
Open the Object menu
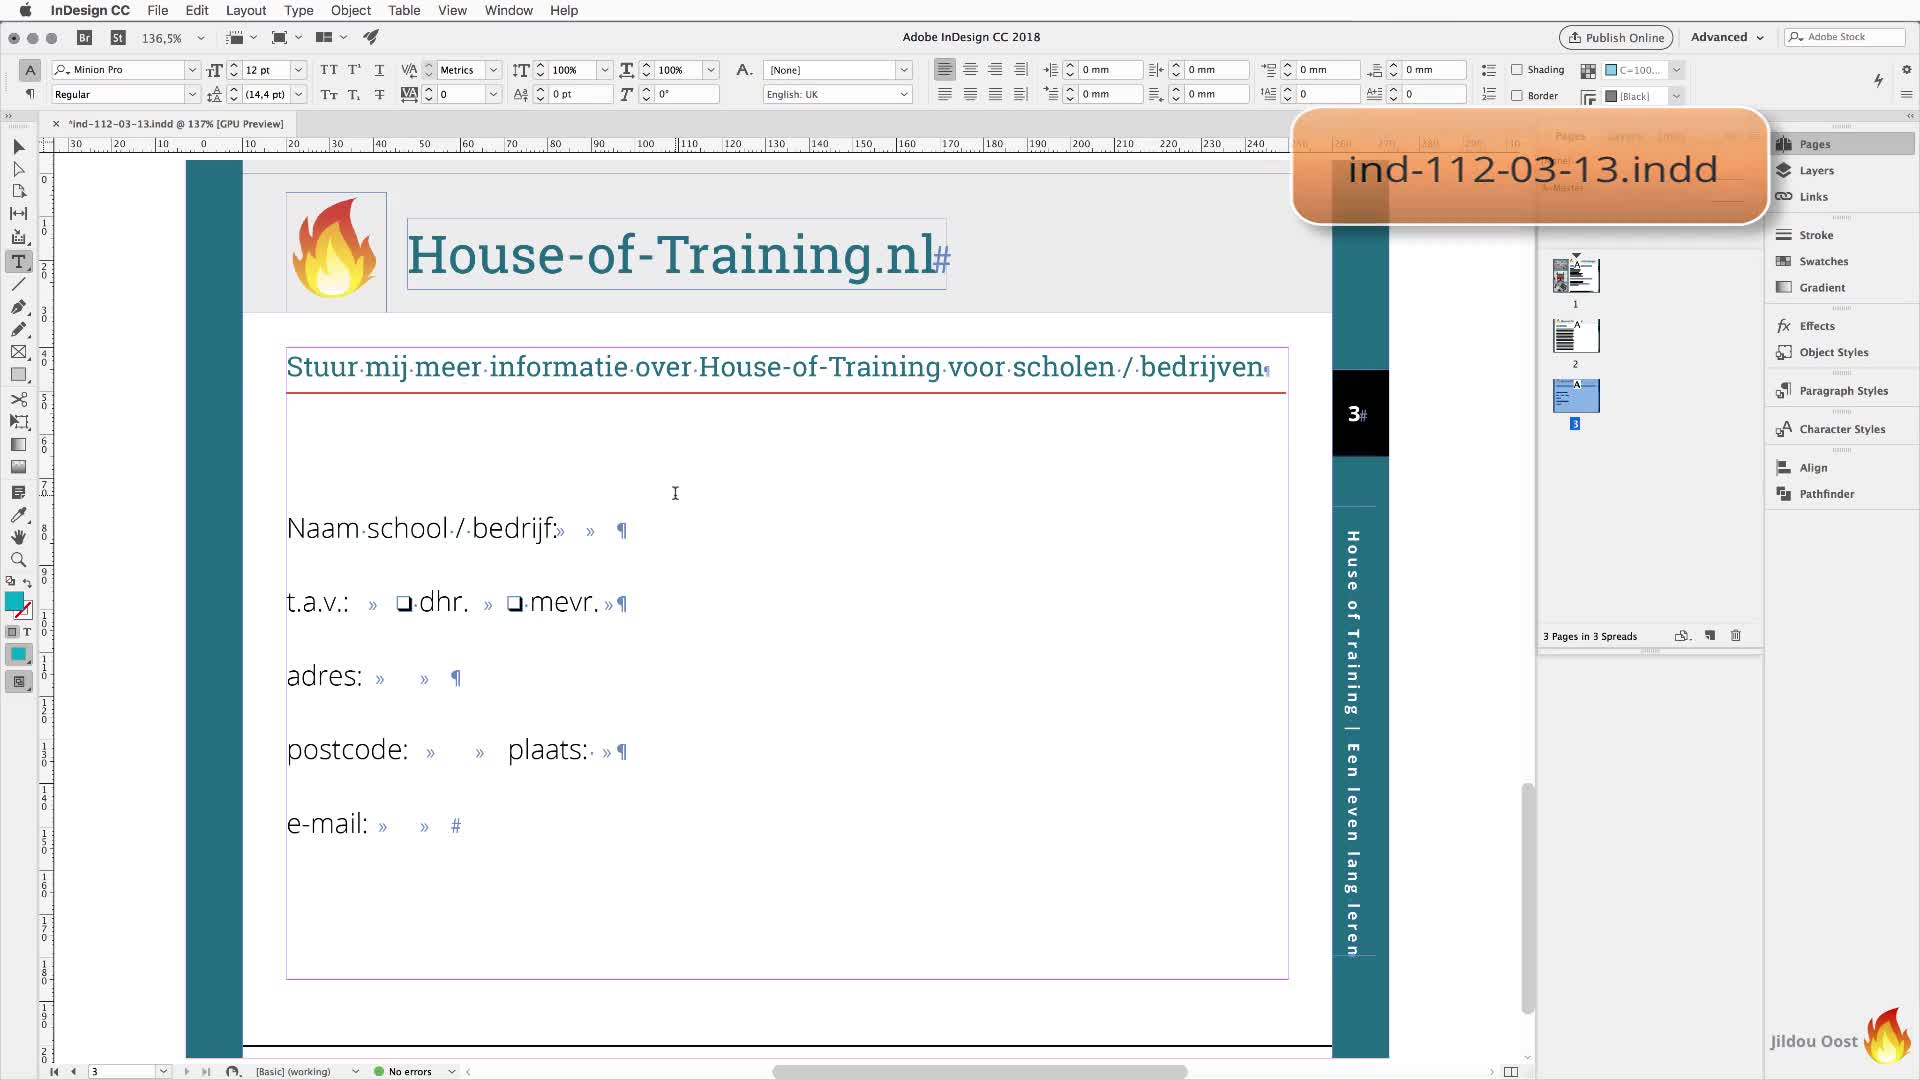(351, 10)
